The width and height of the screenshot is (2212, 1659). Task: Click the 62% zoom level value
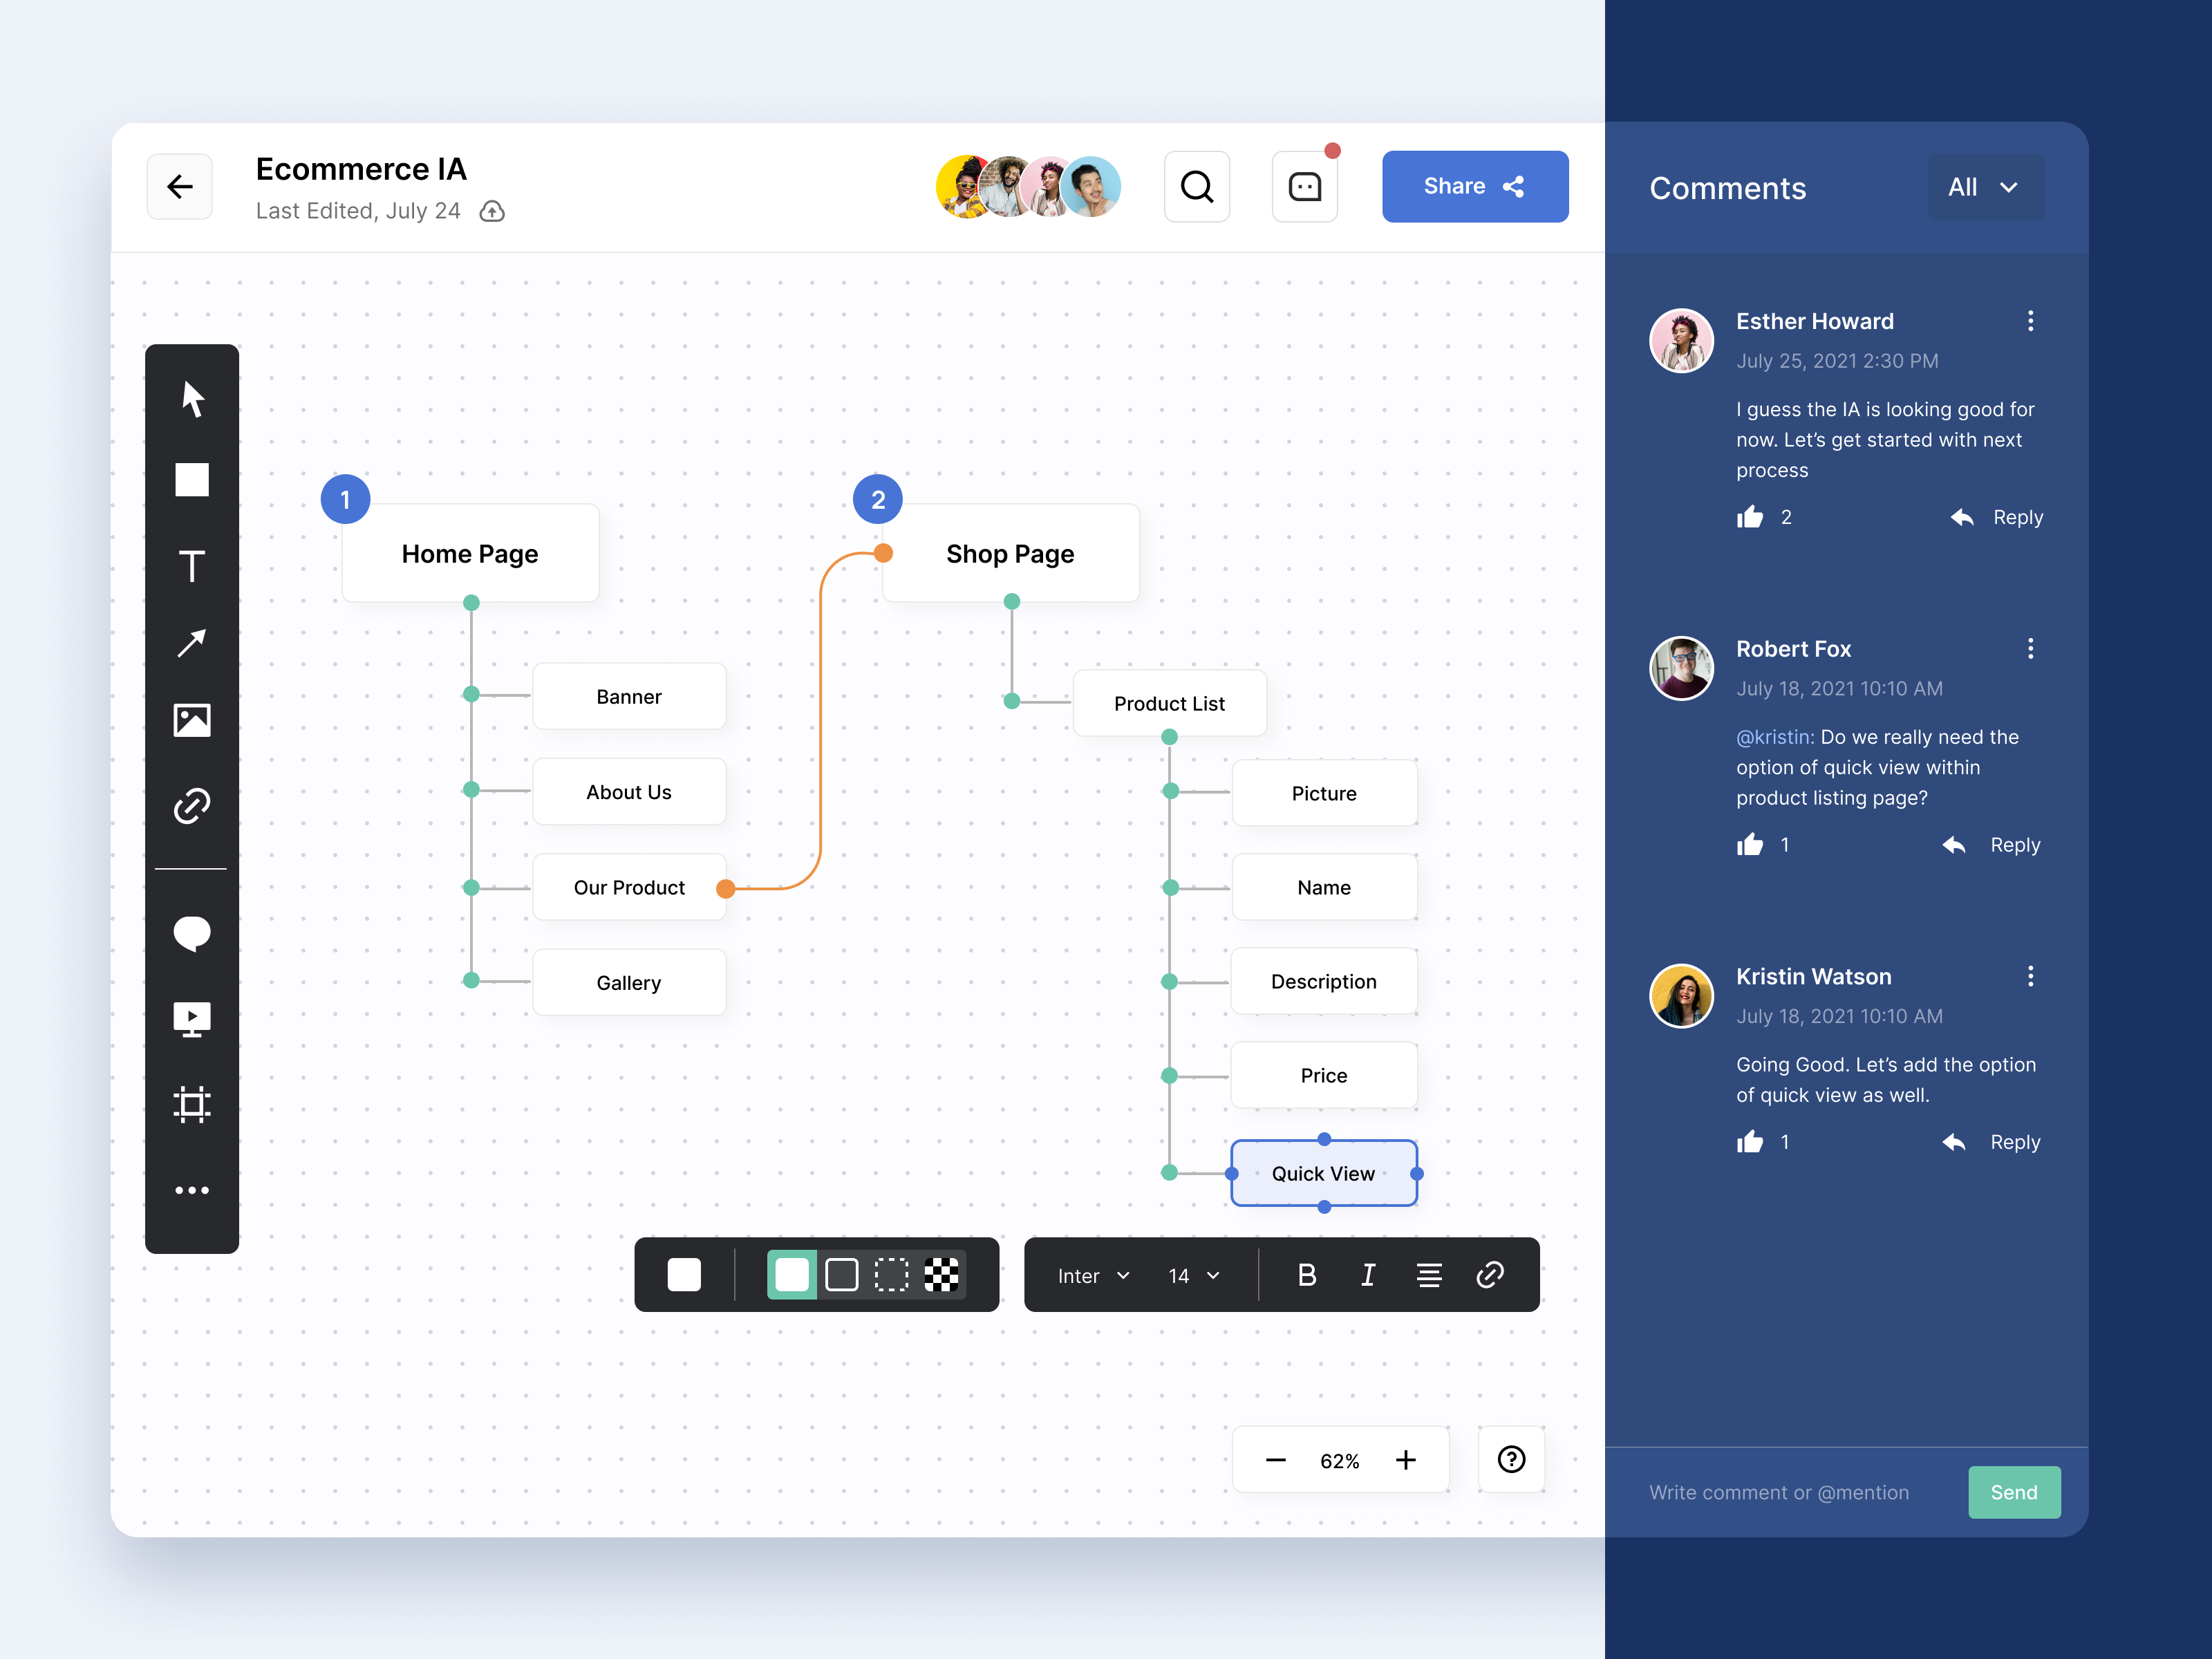point(1340,1461)
